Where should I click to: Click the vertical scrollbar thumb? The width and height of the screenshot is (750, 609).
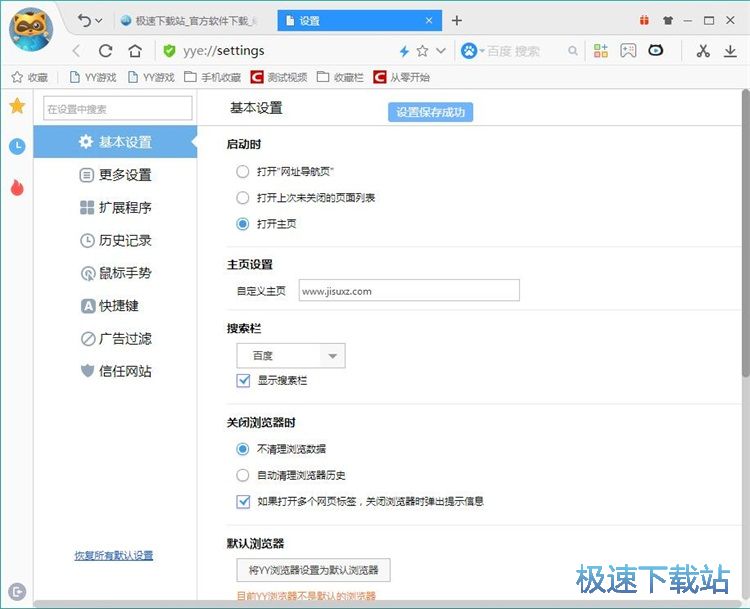pos(746,233)
